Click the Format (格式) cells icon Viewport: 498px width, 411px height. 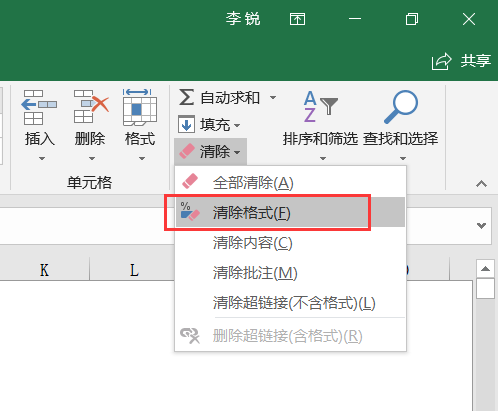[140, 107]
